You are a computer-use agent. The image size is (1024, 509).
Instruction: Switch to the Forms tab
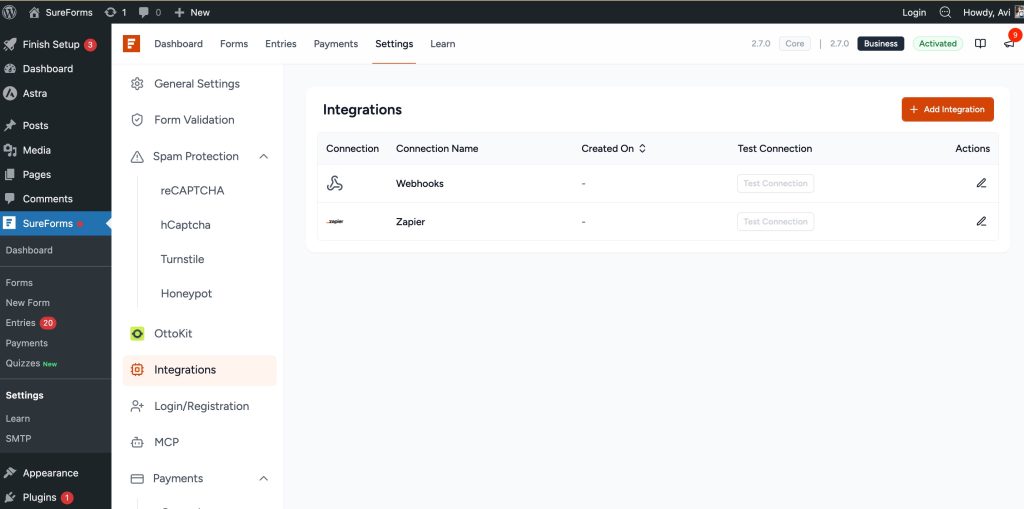pyautogui.click(x=234, y=44)
